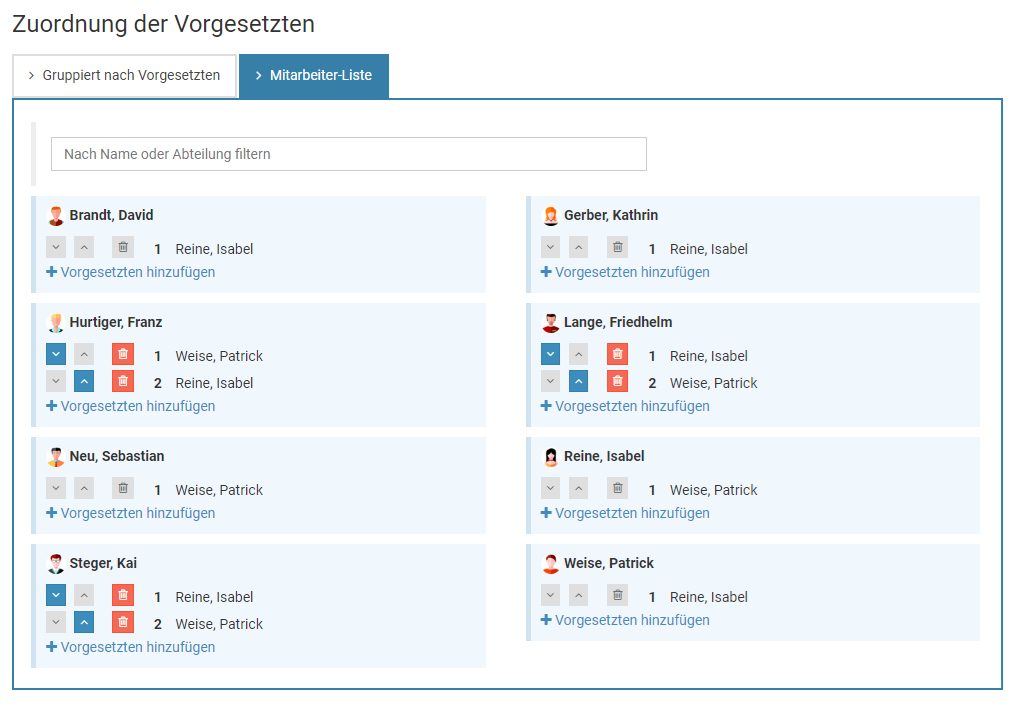The image size is (1020, 705).
Task: Add a Vorgesetzten for Reine, Isabel
Action: point(625,513)
